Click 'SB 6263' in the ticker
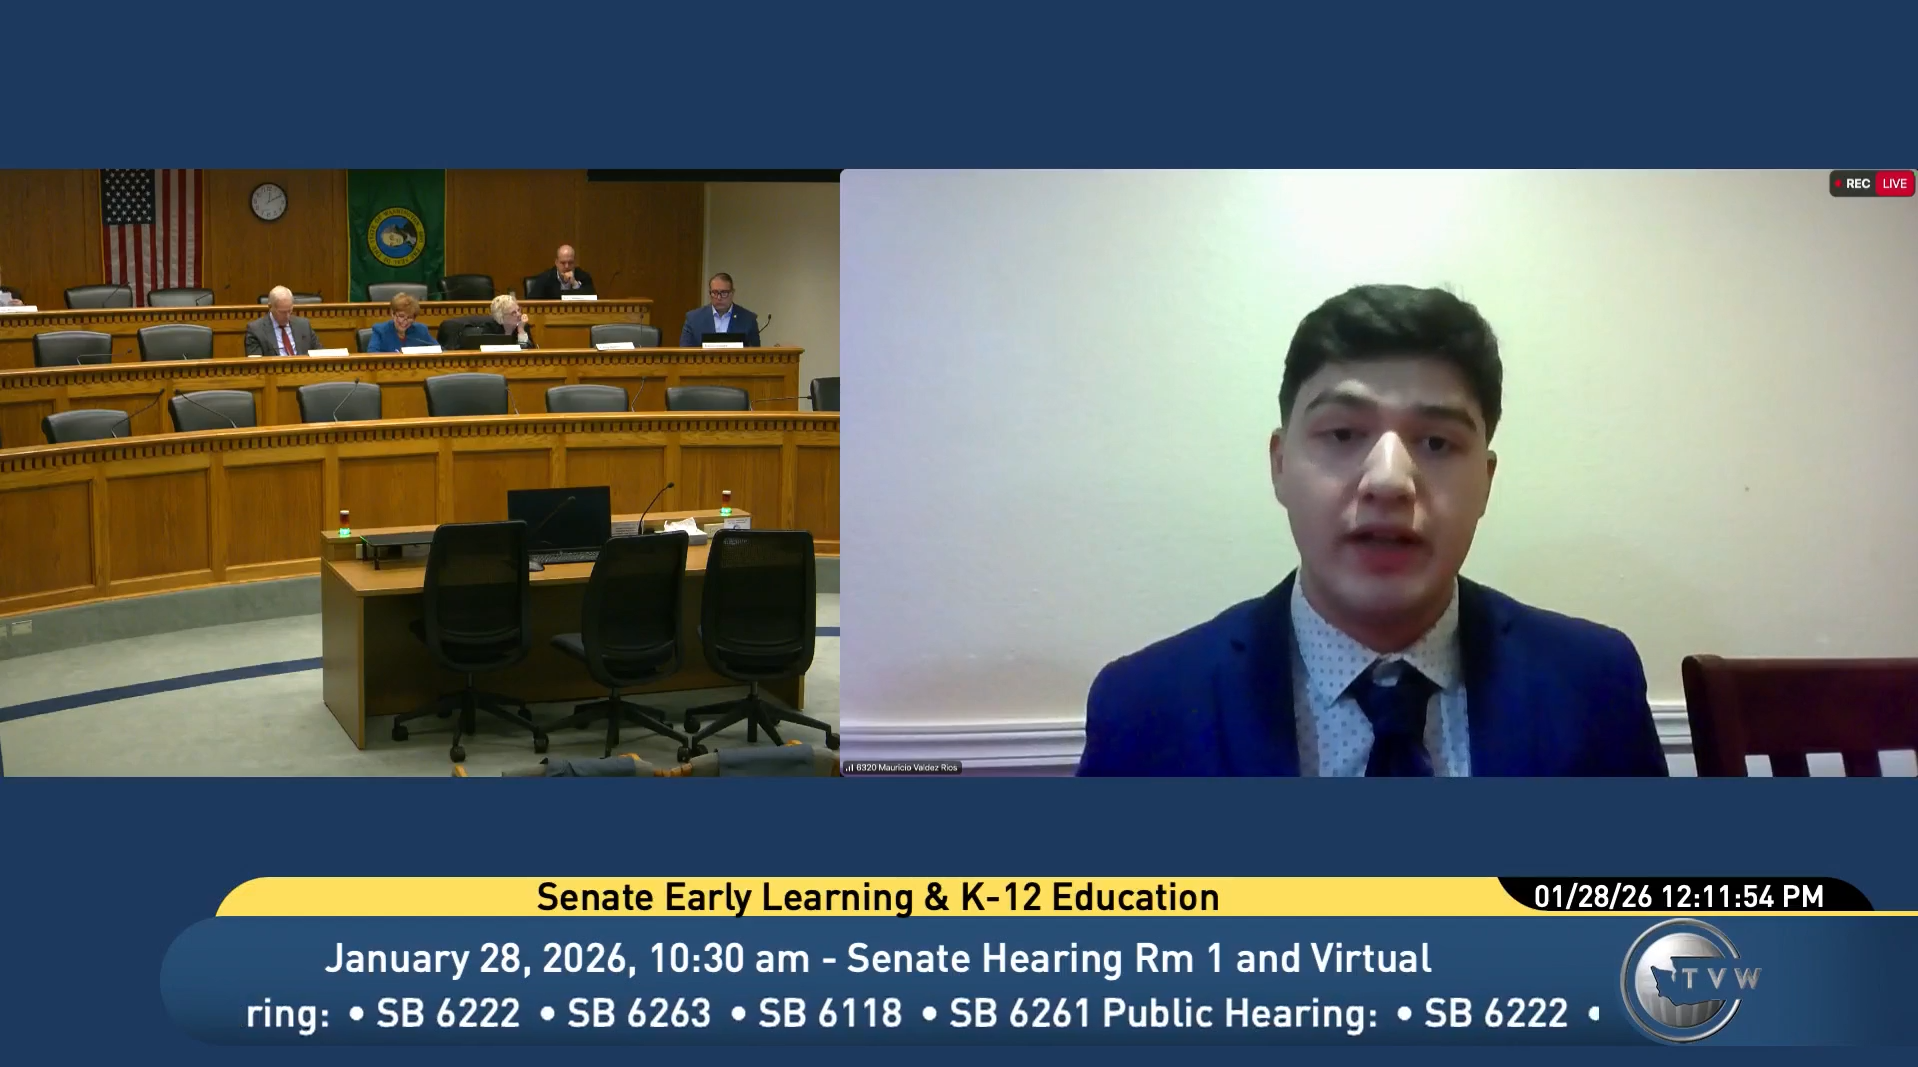 (639, 1013)
